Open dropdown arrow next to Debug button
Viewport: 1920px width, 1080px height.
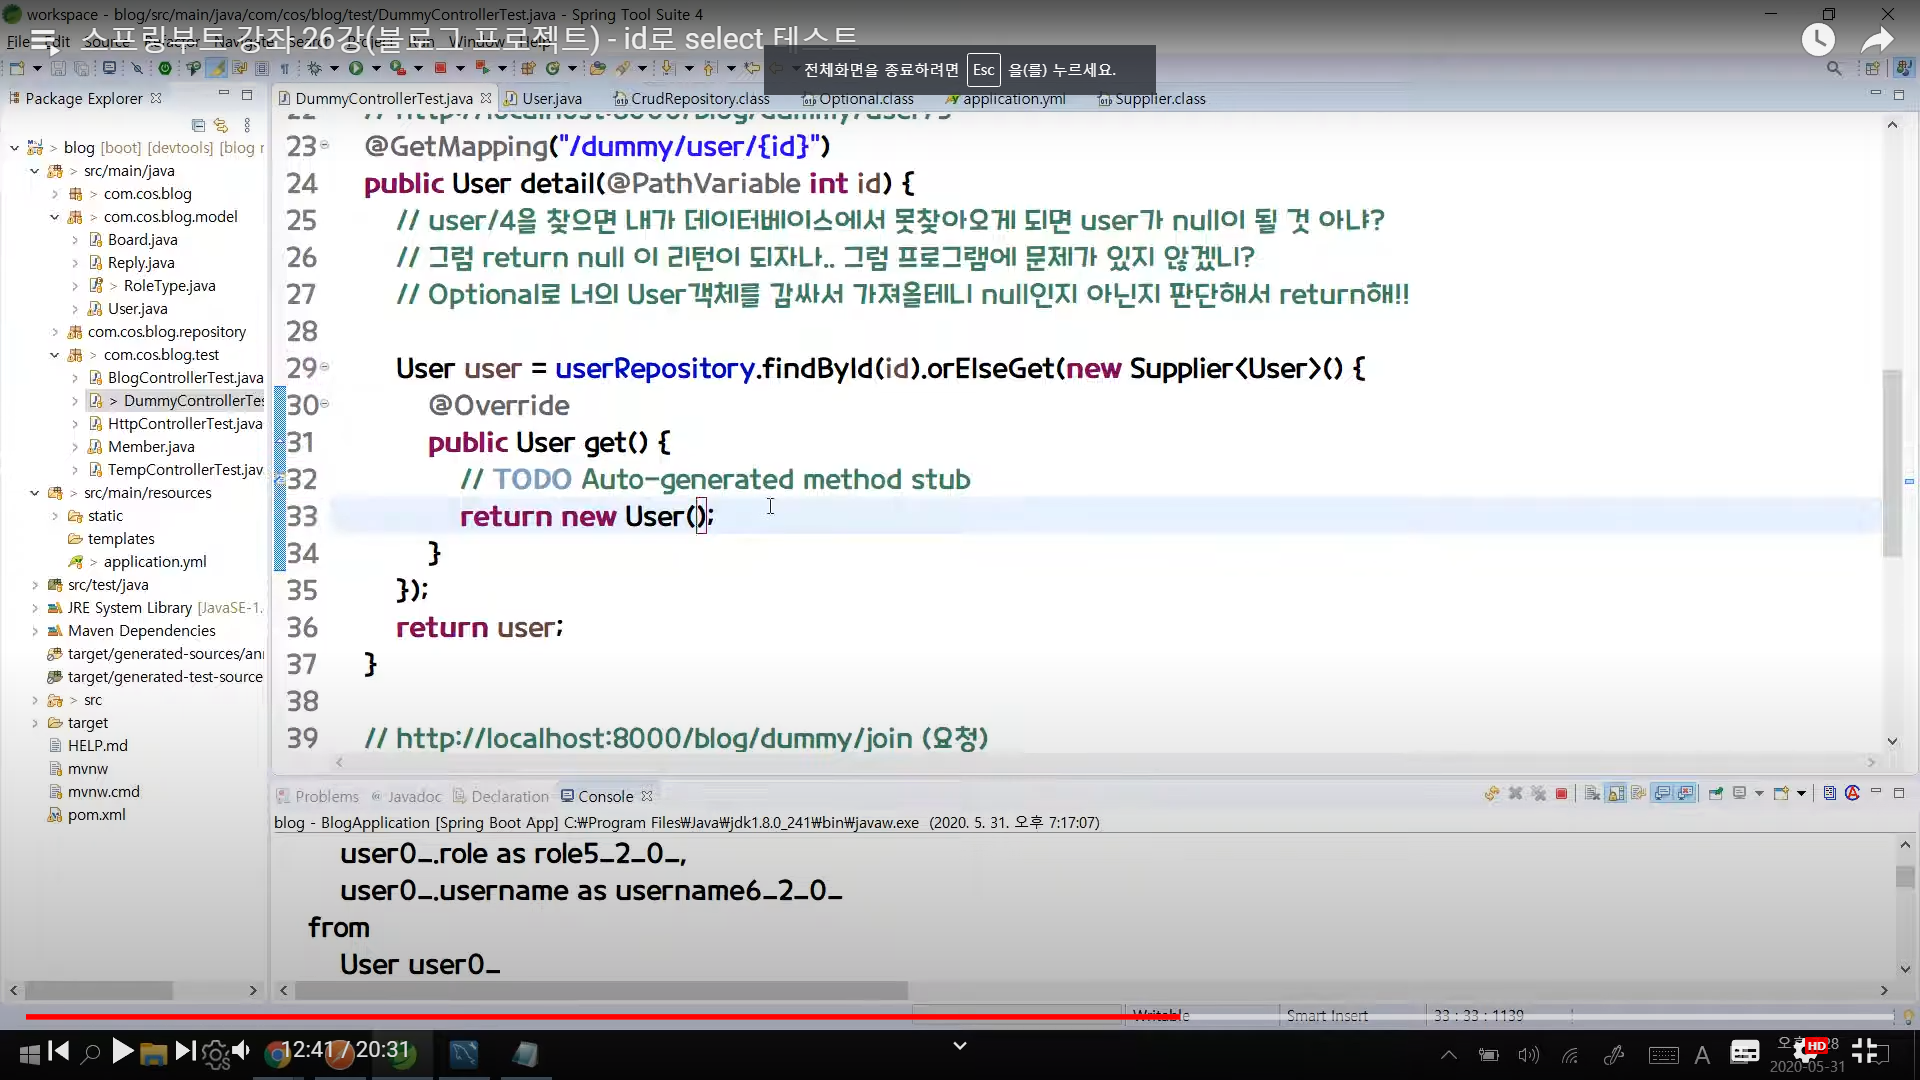(334, 68)
